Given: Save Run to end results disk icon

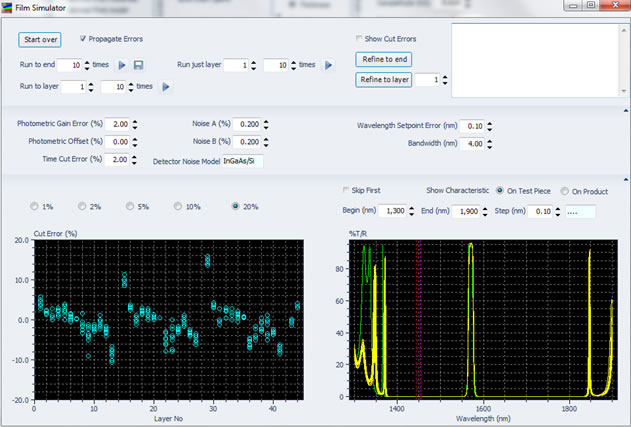Looking at the screenshot, I should coord(138,65).
